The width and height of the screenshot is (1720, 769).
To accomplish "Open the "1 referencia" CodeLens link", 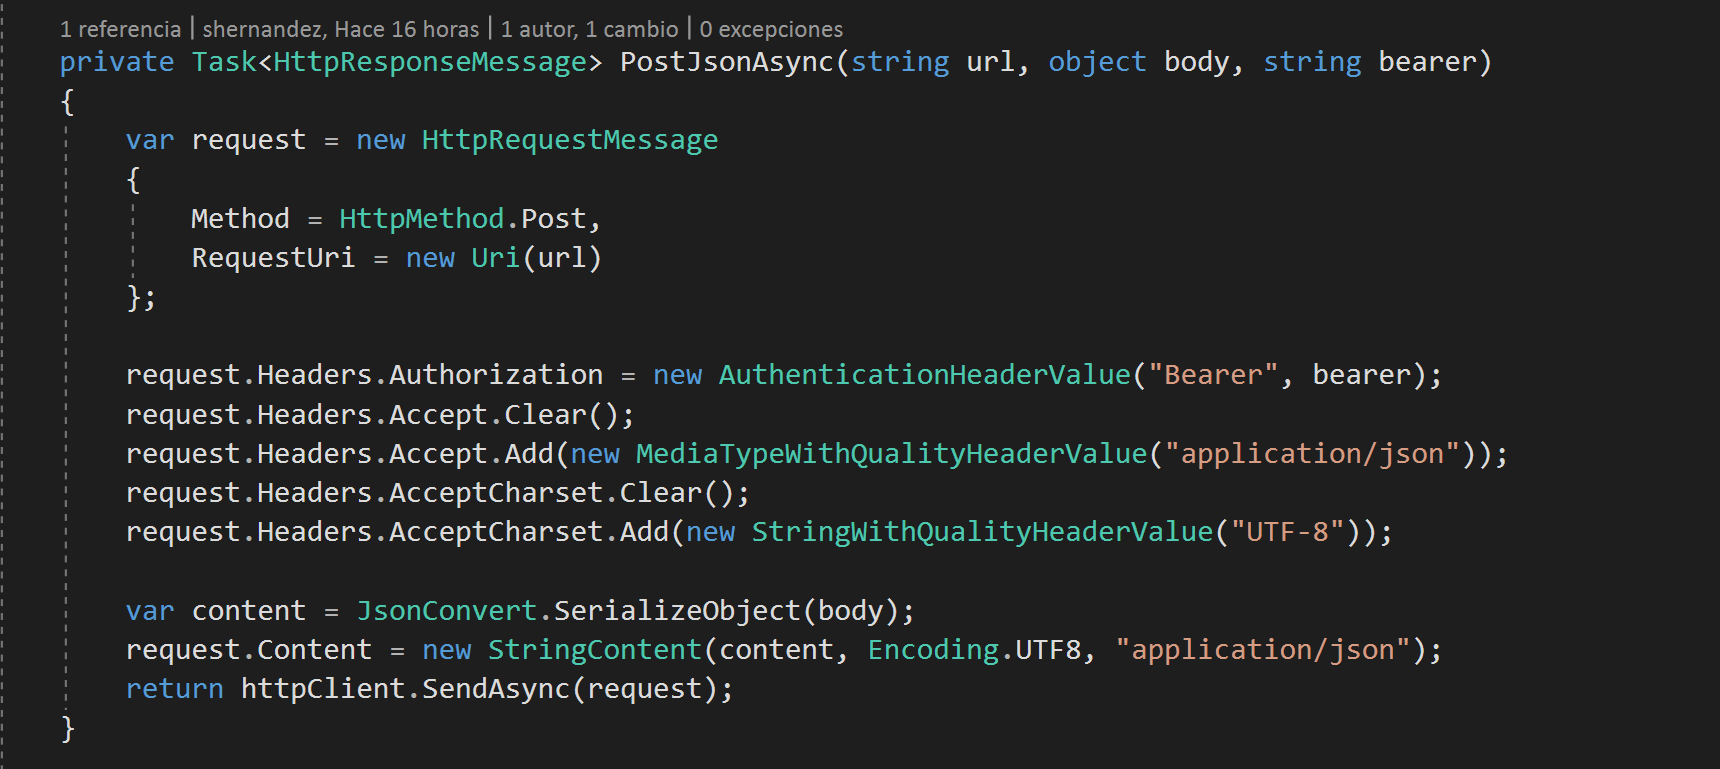I will (120, 29).
